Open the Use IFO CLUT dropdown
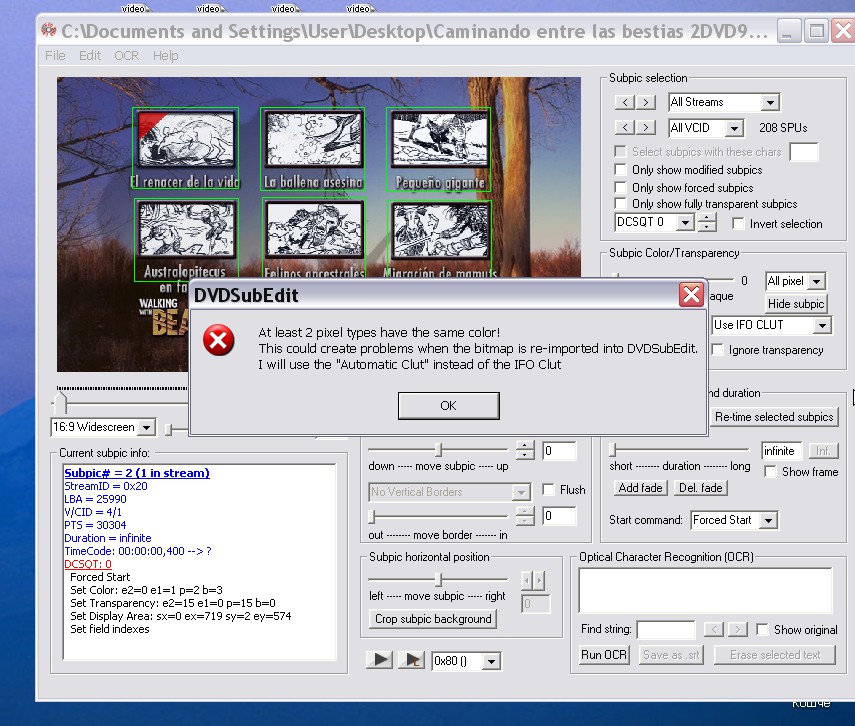855x726 pixels. pos(822,326)
